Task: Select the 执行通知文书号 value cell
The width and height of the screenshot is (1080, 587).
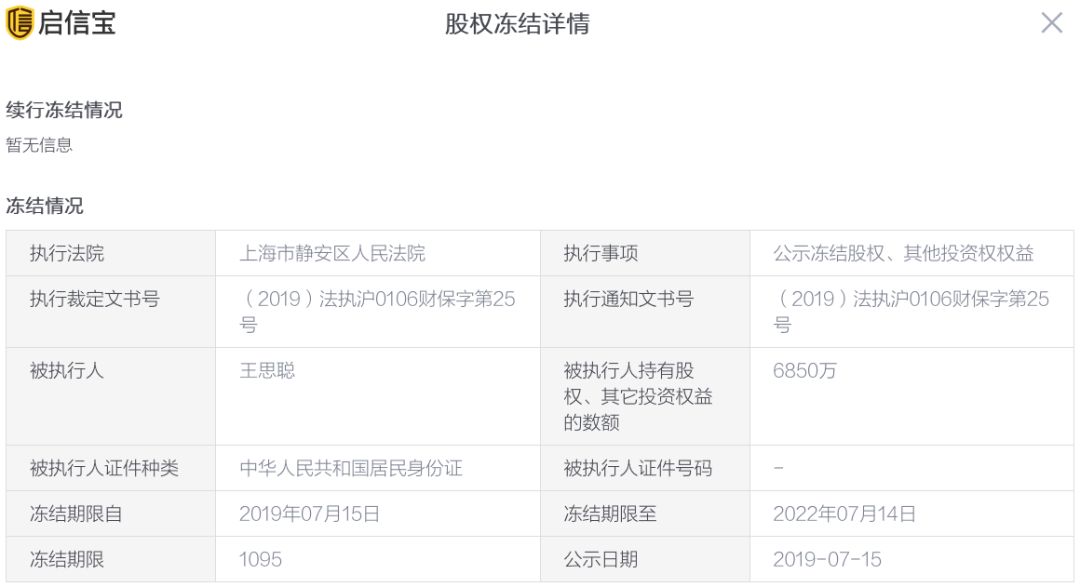Action: 911,311
